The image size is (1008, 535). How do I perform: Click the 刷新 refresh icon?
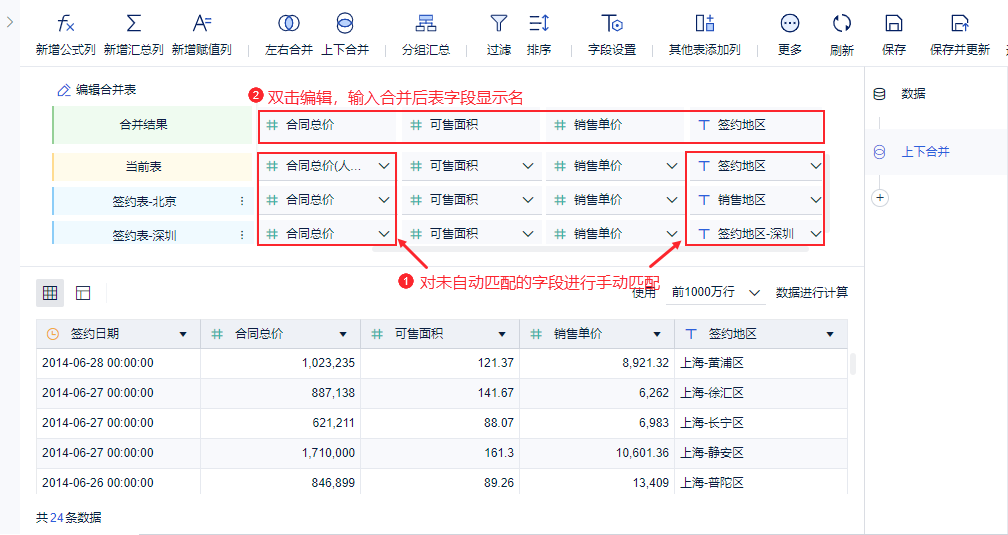[x=842, y=24]
